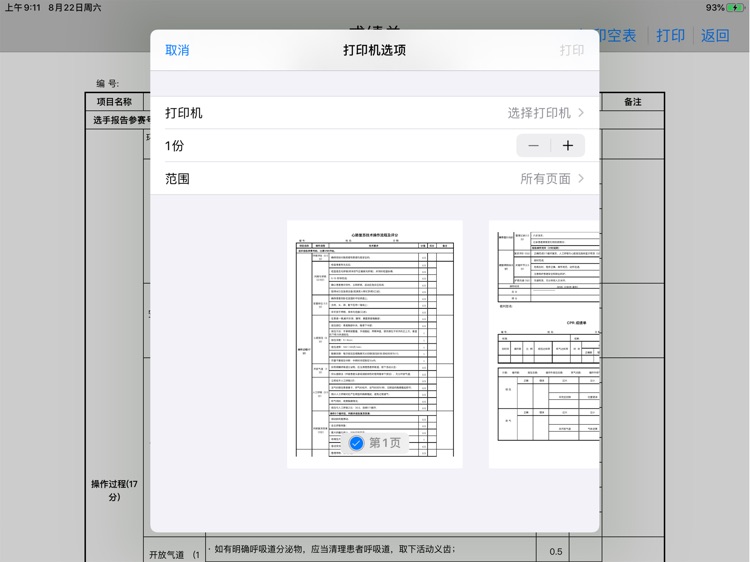Screen dimensions: 750x562
Task: Tap the 打印机选项 dialog title
Action: tap(375, 50)
